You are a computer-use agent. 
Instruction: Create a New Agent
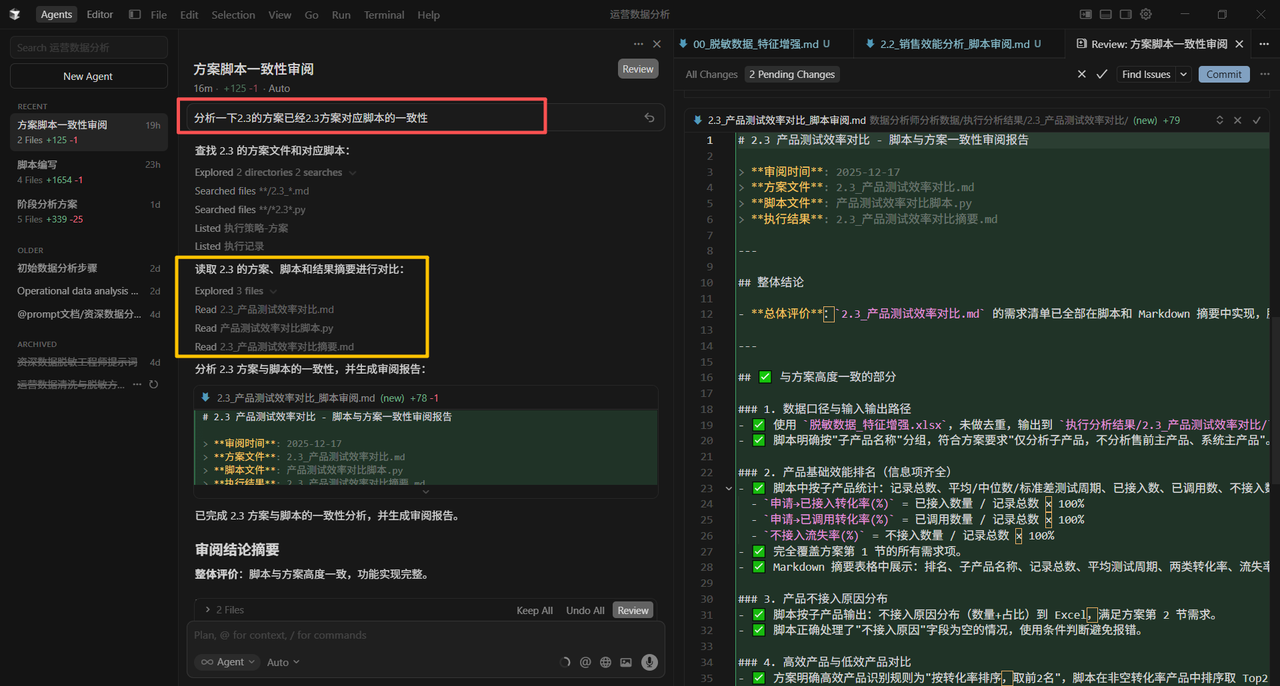(88, 75)
